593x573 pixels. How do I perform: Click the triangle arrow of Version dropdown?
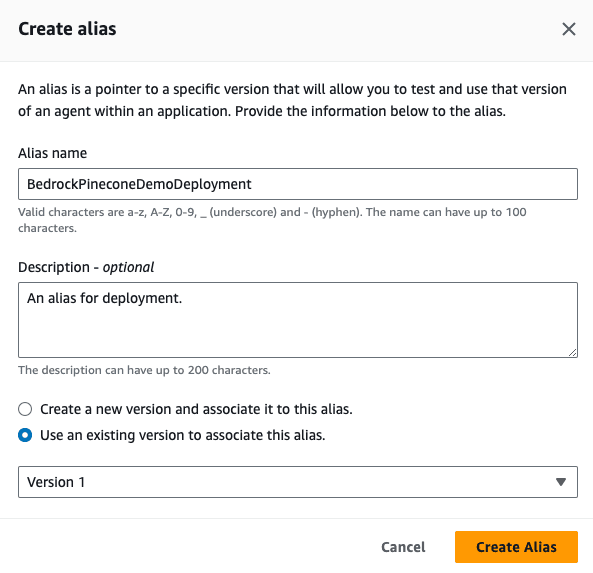point(561,482)
